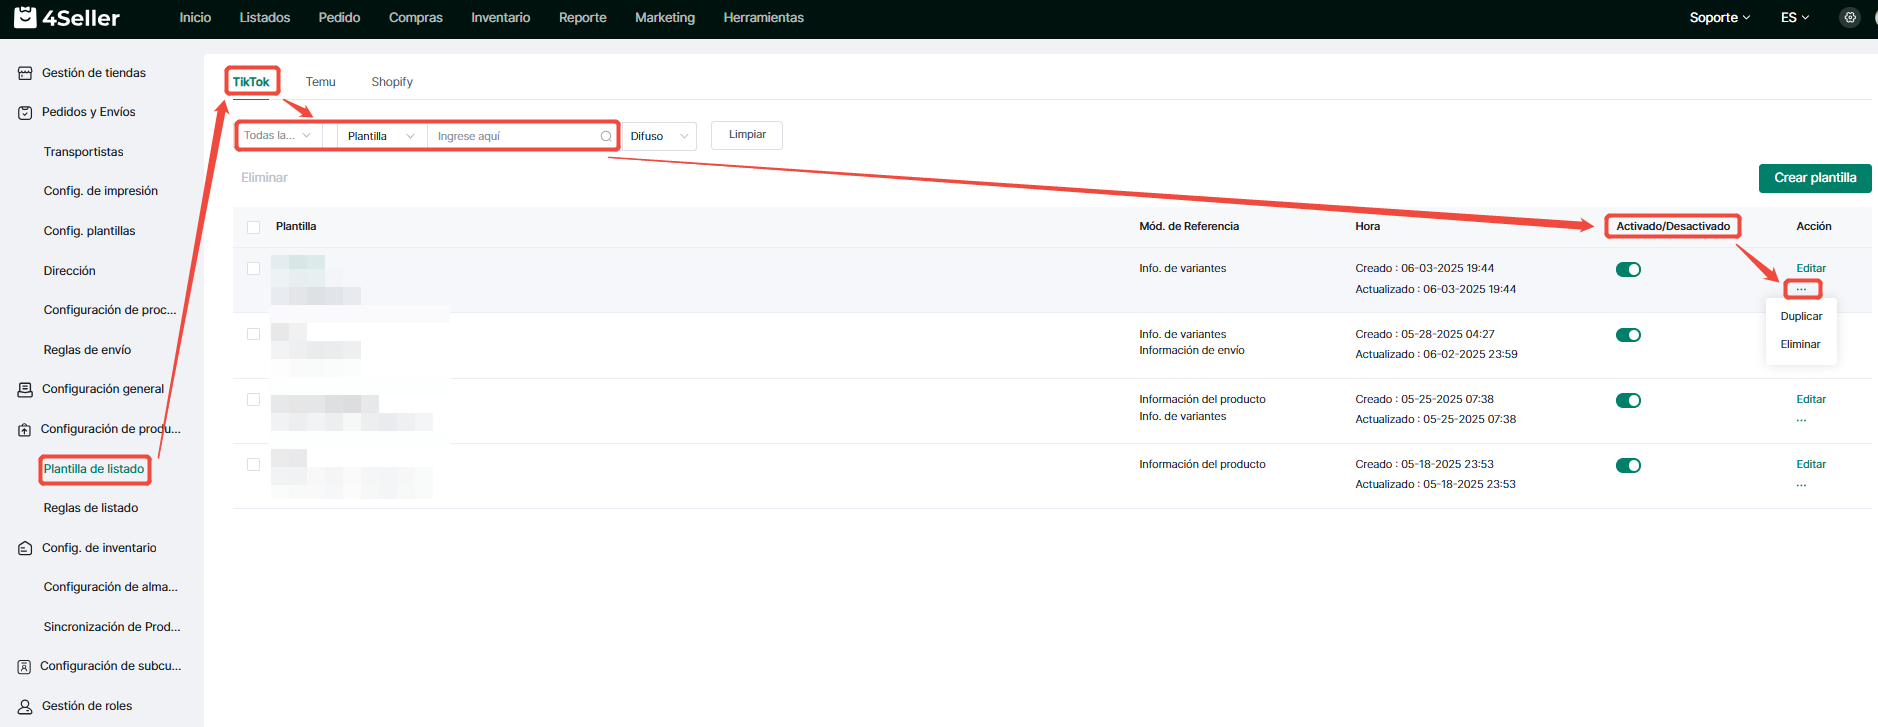Open the ellipsis menu for the 05-18-2025 row
The height and width of the screenshot is (727, 1878).
1801,485
